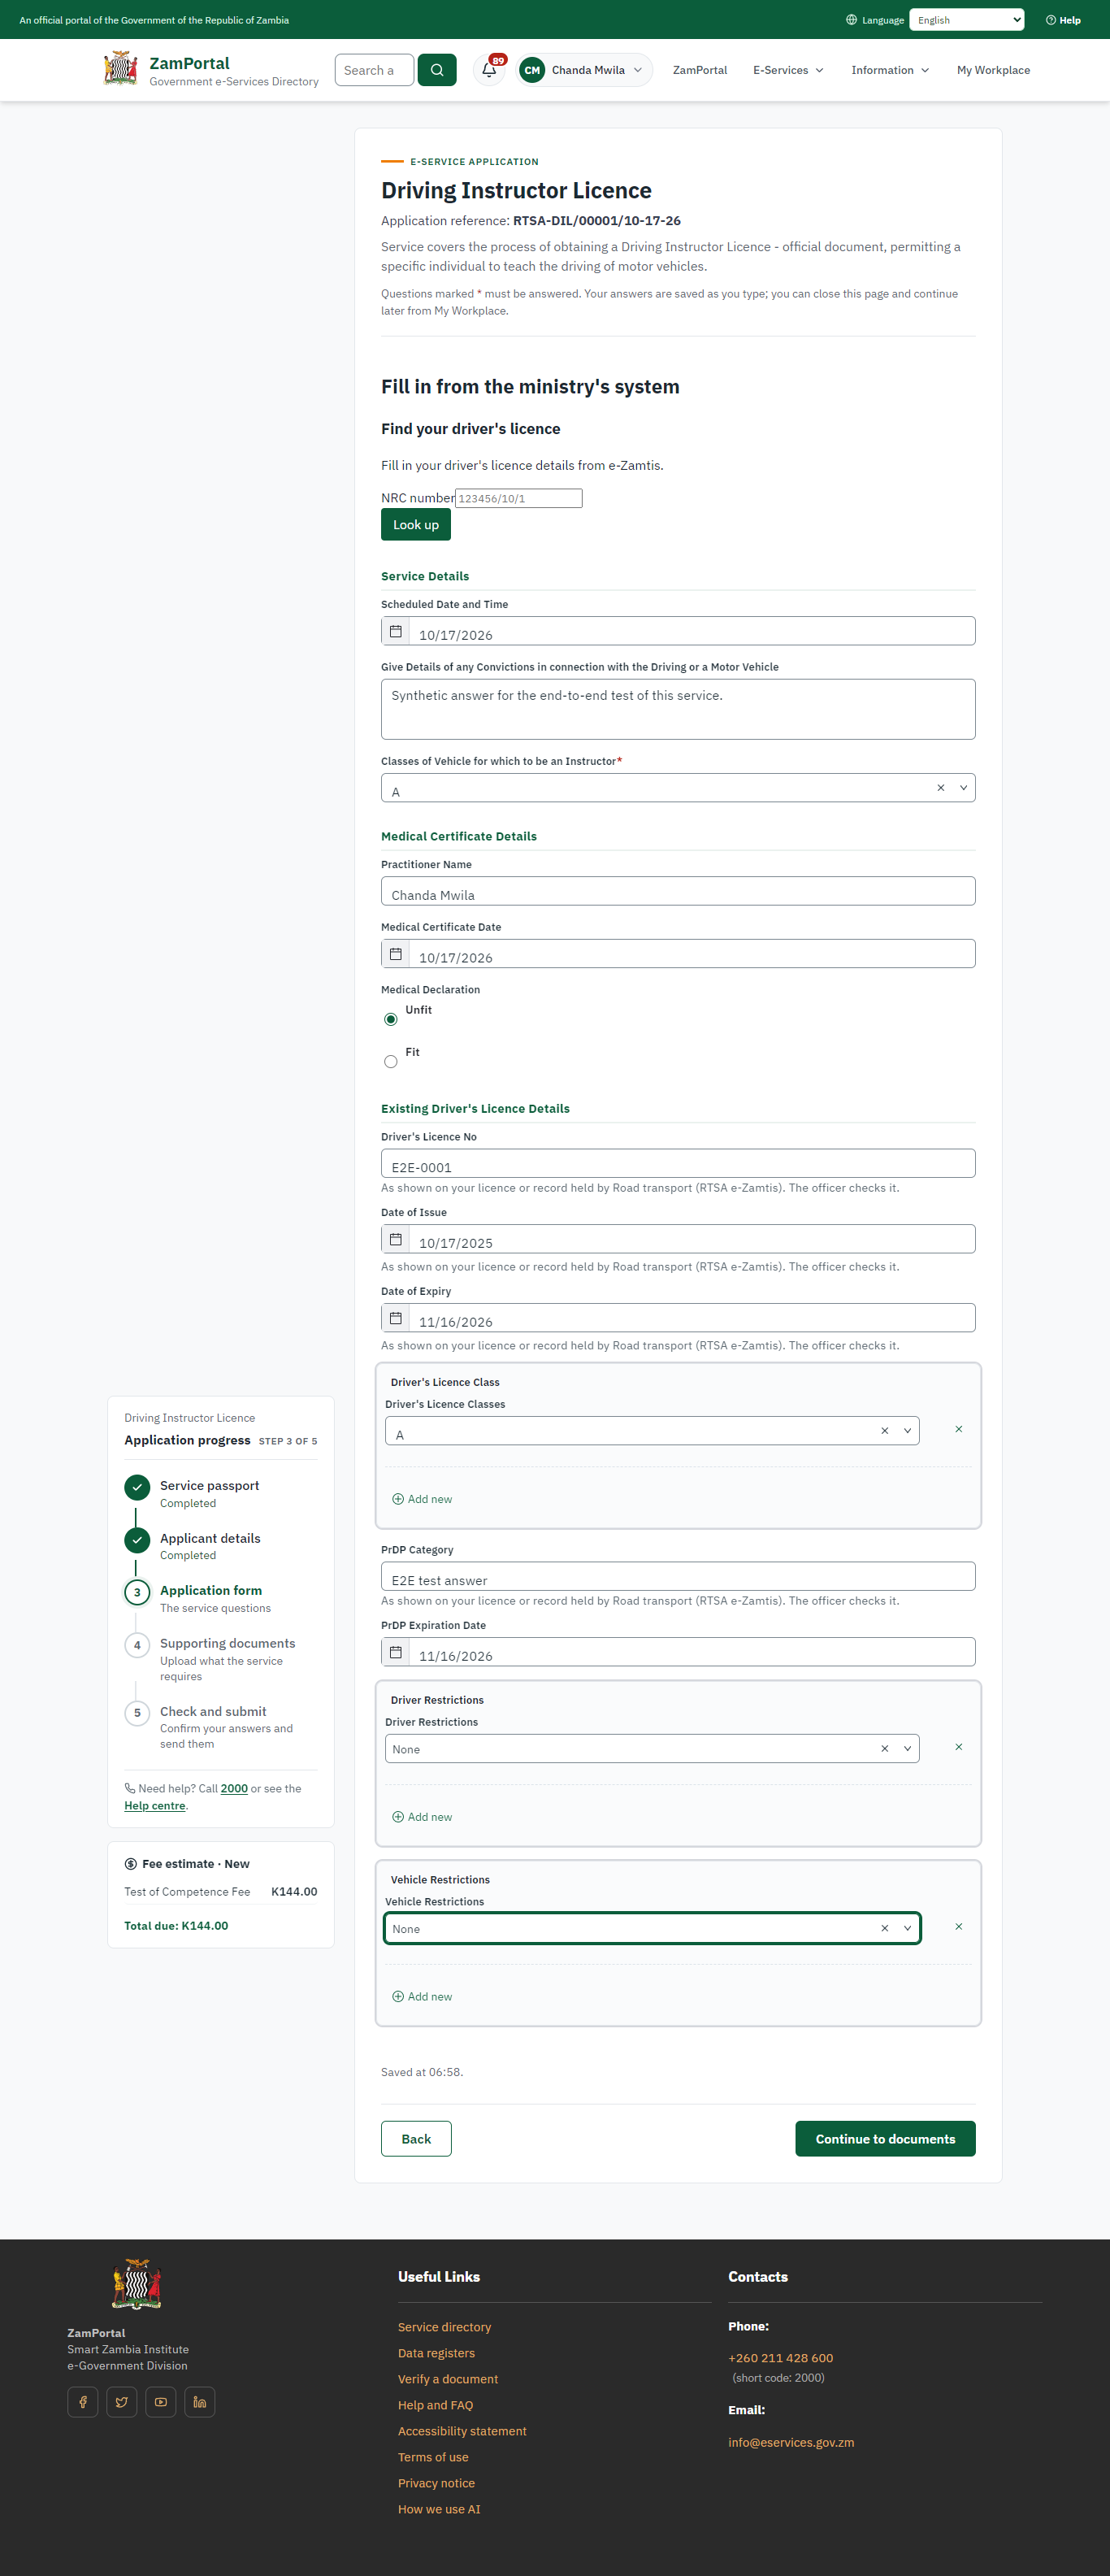Viewport: 1110px width, 2576px height.
Task: Open the Language dropdown
Action: (x=966, y=20)
